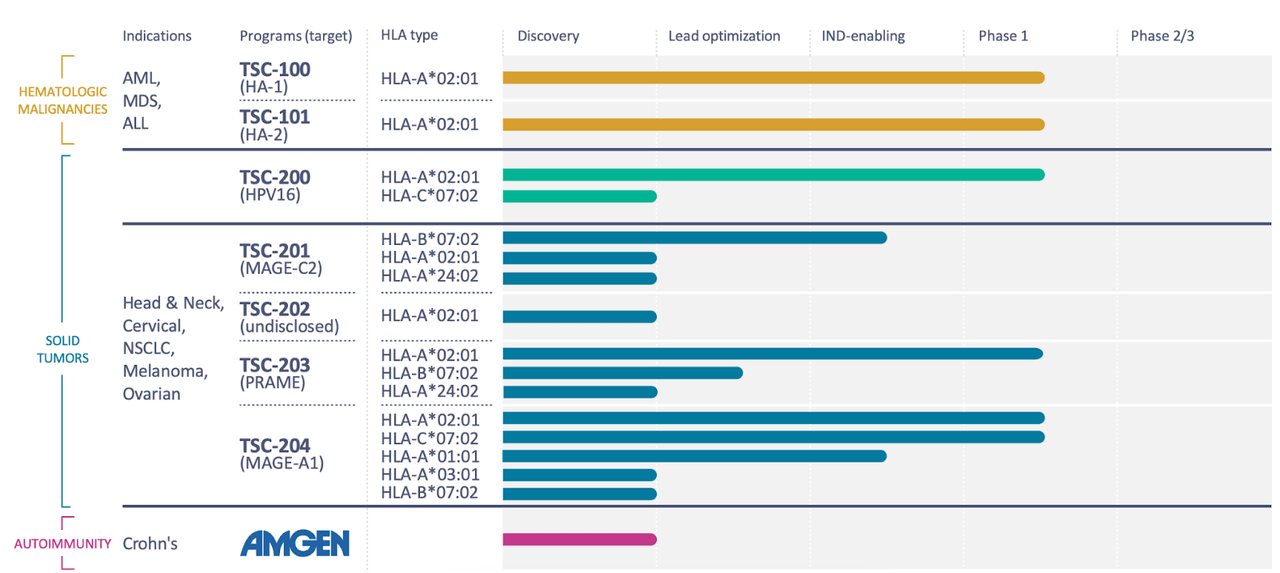Click the Lead optimization stage header
The width and height of the screenshot is (1280, 573).
(x=724, y=36)
